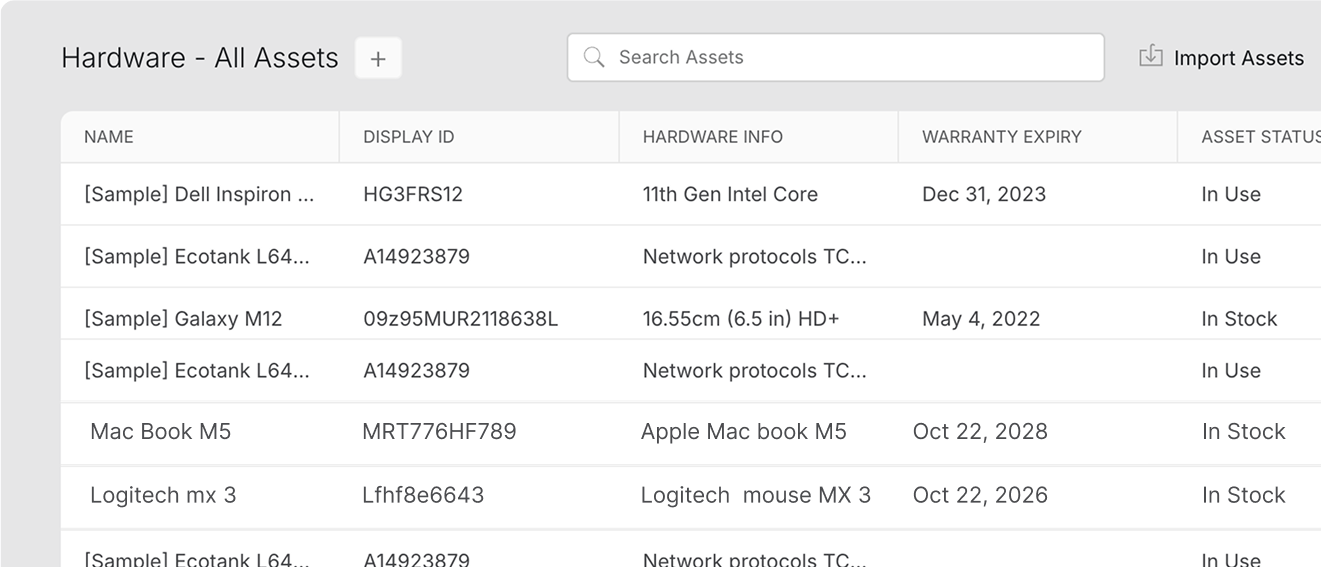
Task: Click the import icon beside Import Assets
Action: 1151,57
